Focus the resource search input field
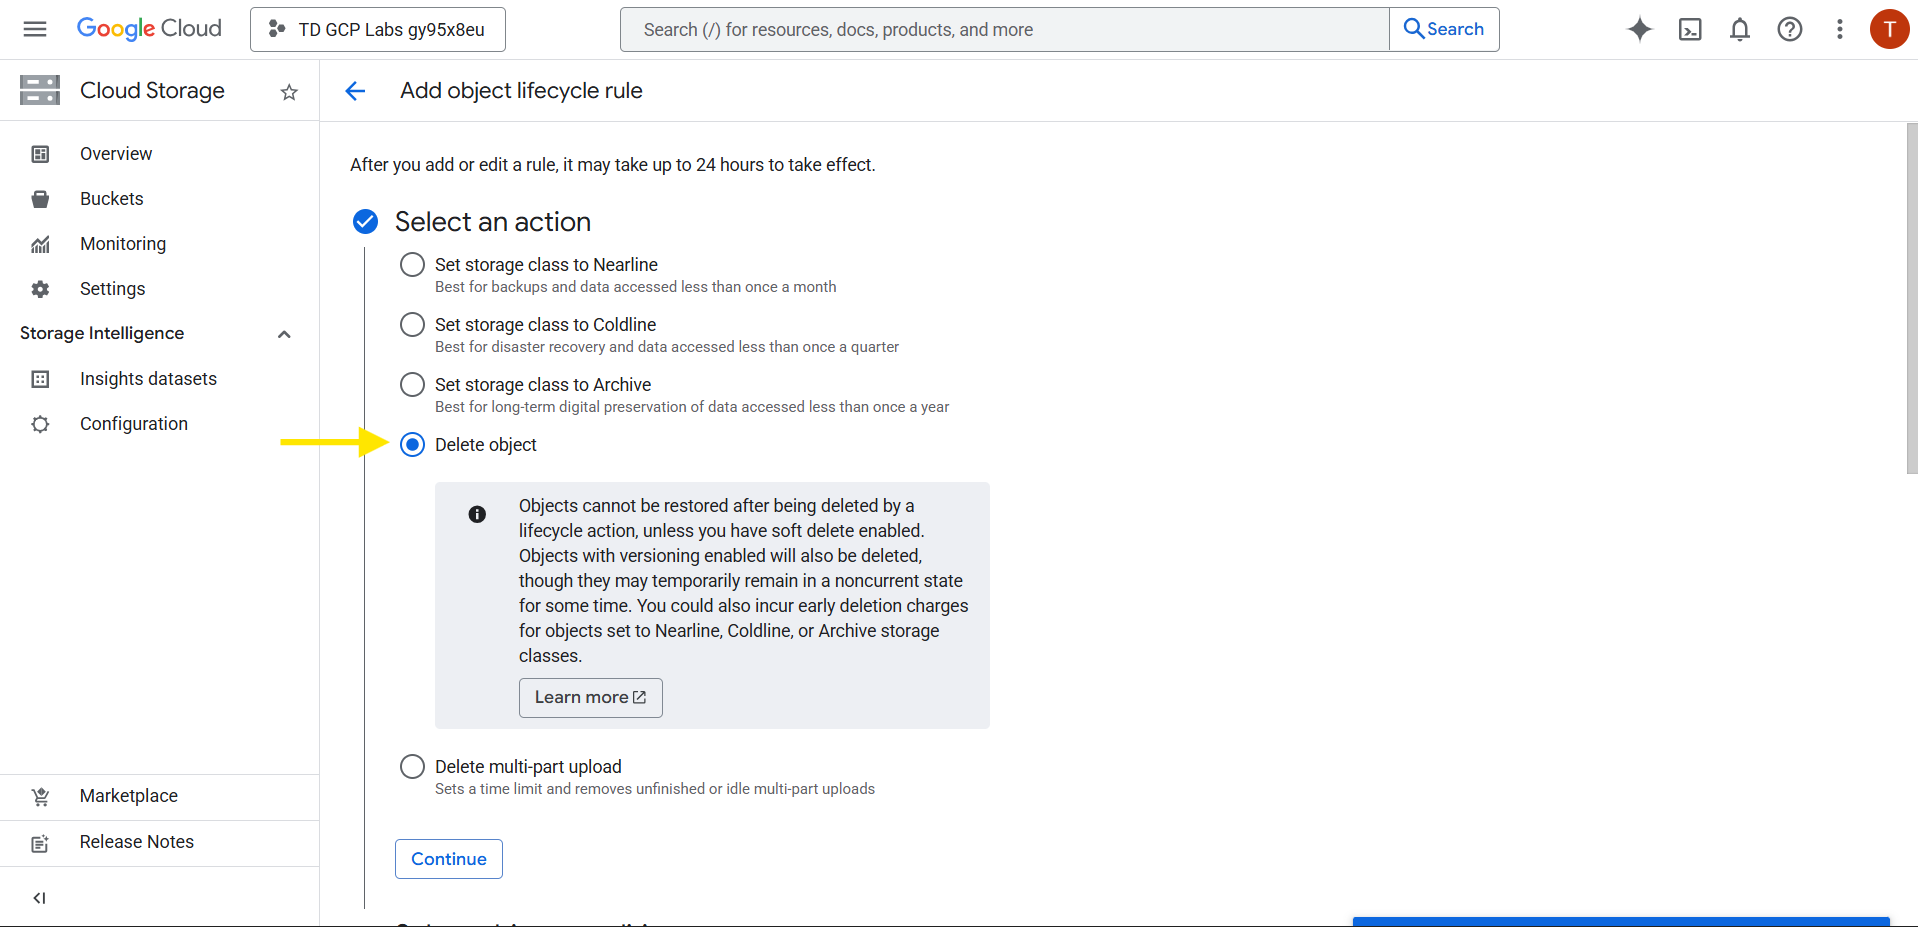 coord(1004,30)
